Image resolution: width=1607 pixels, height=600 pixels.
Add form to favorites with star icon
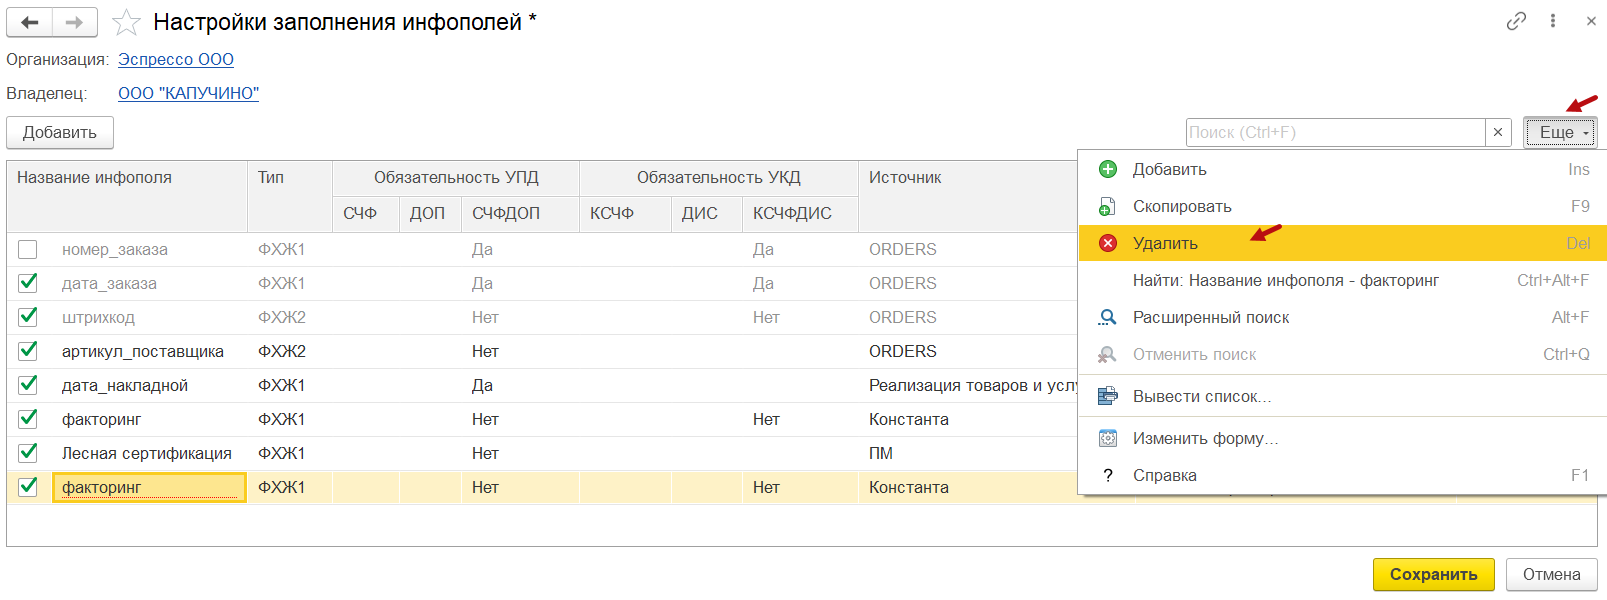point(126,22)
